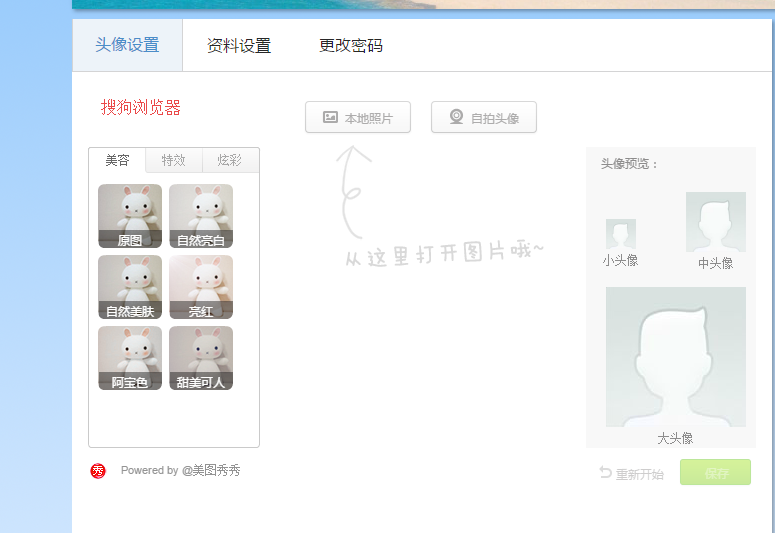Click the undo arrow icon beside 重新开始

[x=605, y=472]
